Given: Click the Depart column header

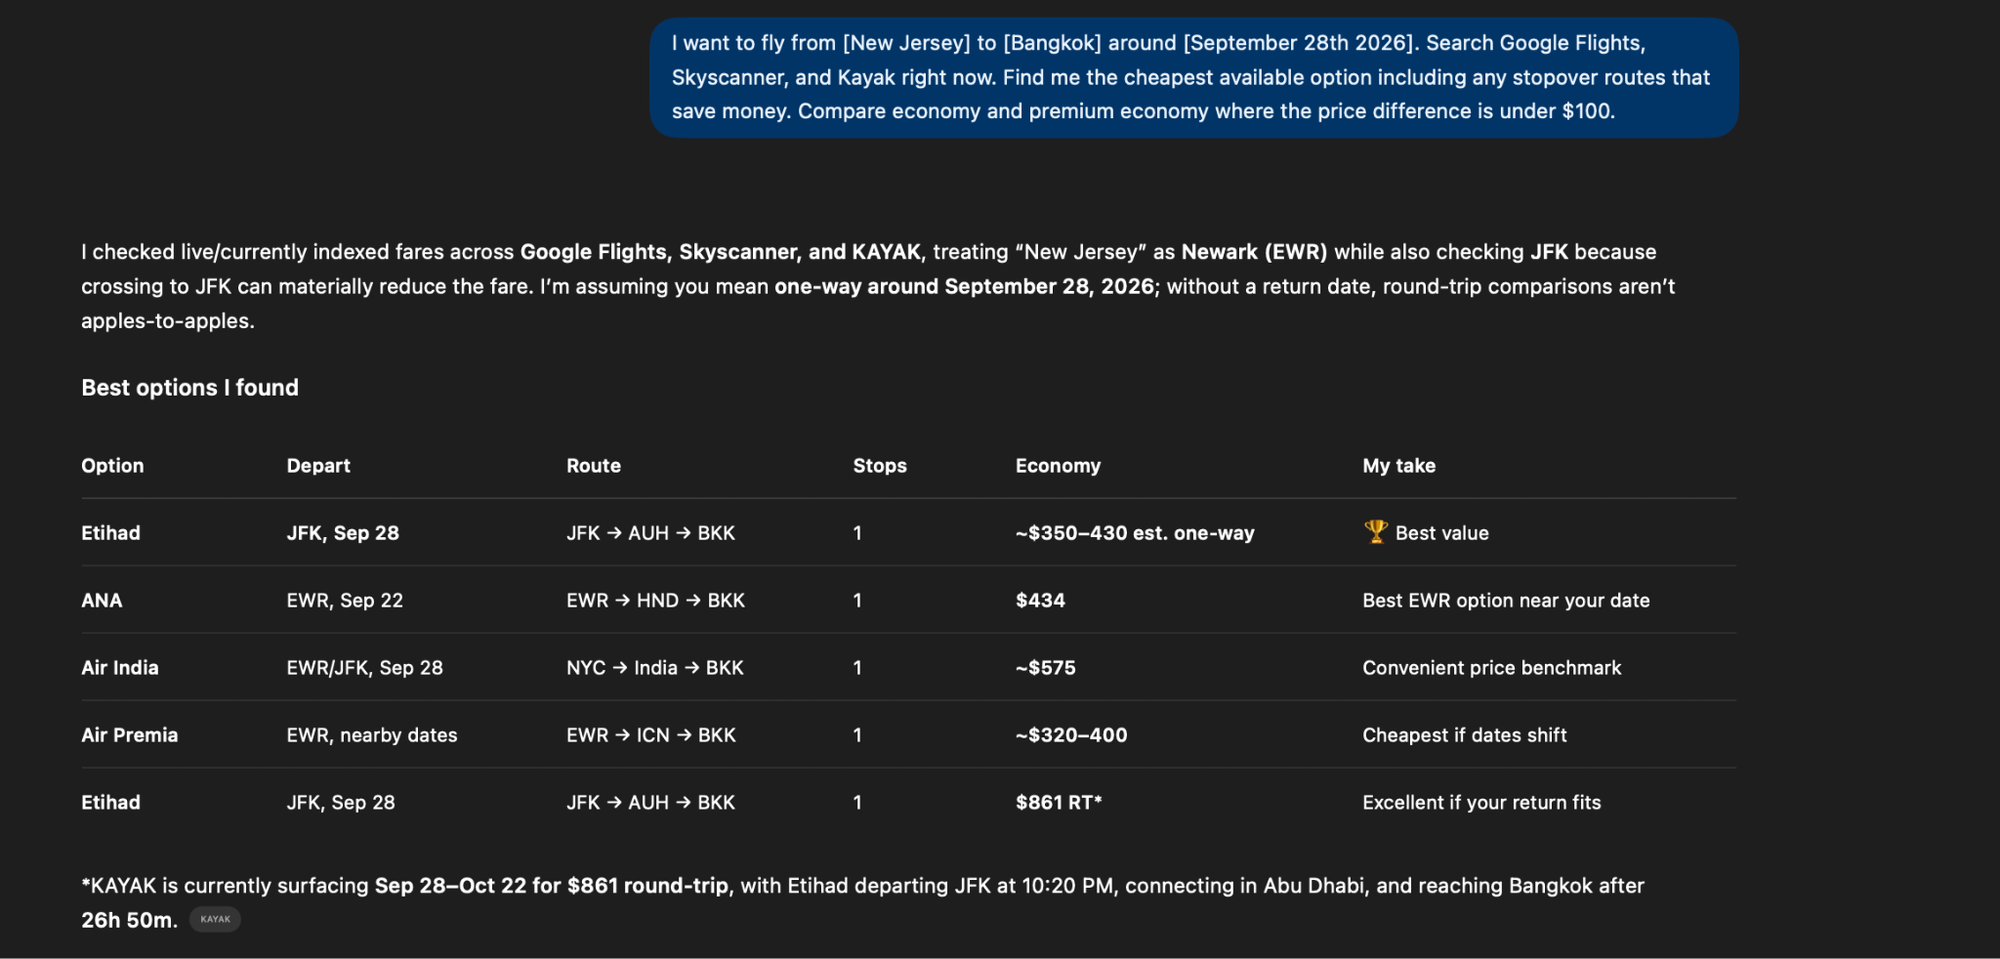Looking at the screenshot, I should pos(318,465).
